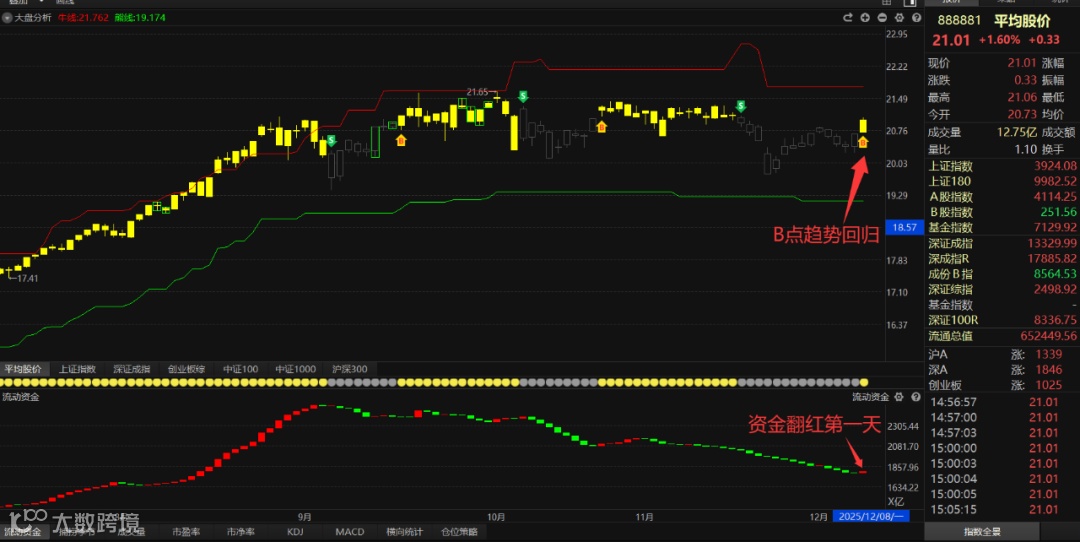1080x542 pixels.
Task: Click the 深证综指 row in the index list
Action: [x=1002, y=289]
